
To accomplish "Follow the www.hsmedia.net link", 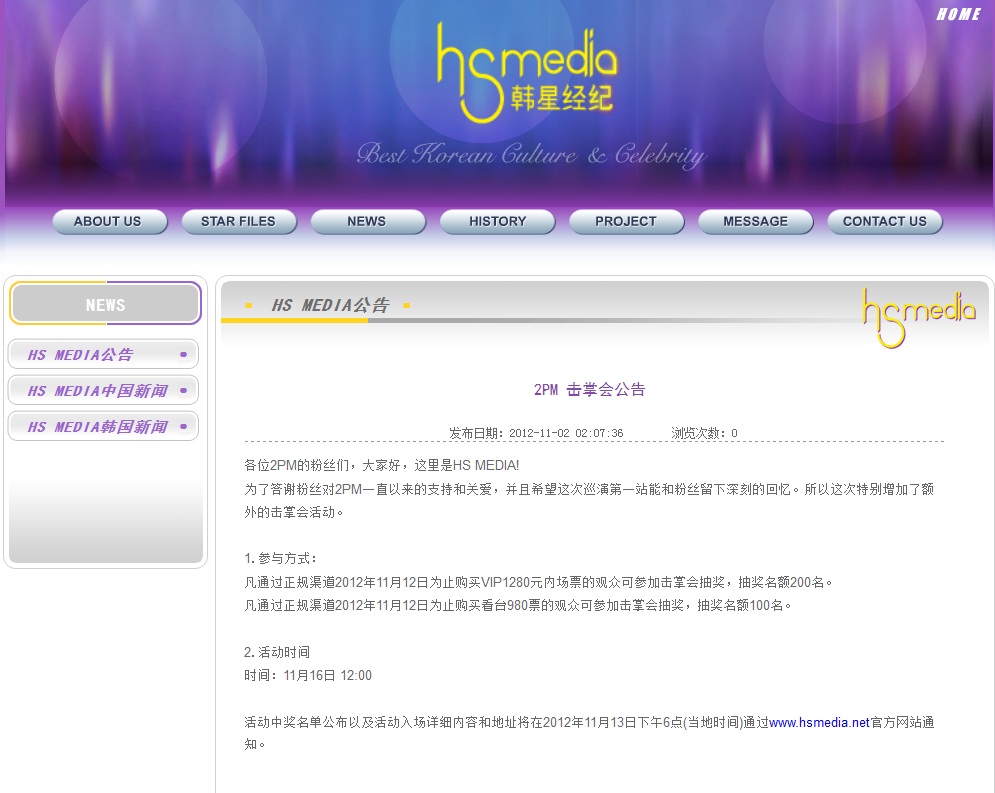I will click(819, 722).
